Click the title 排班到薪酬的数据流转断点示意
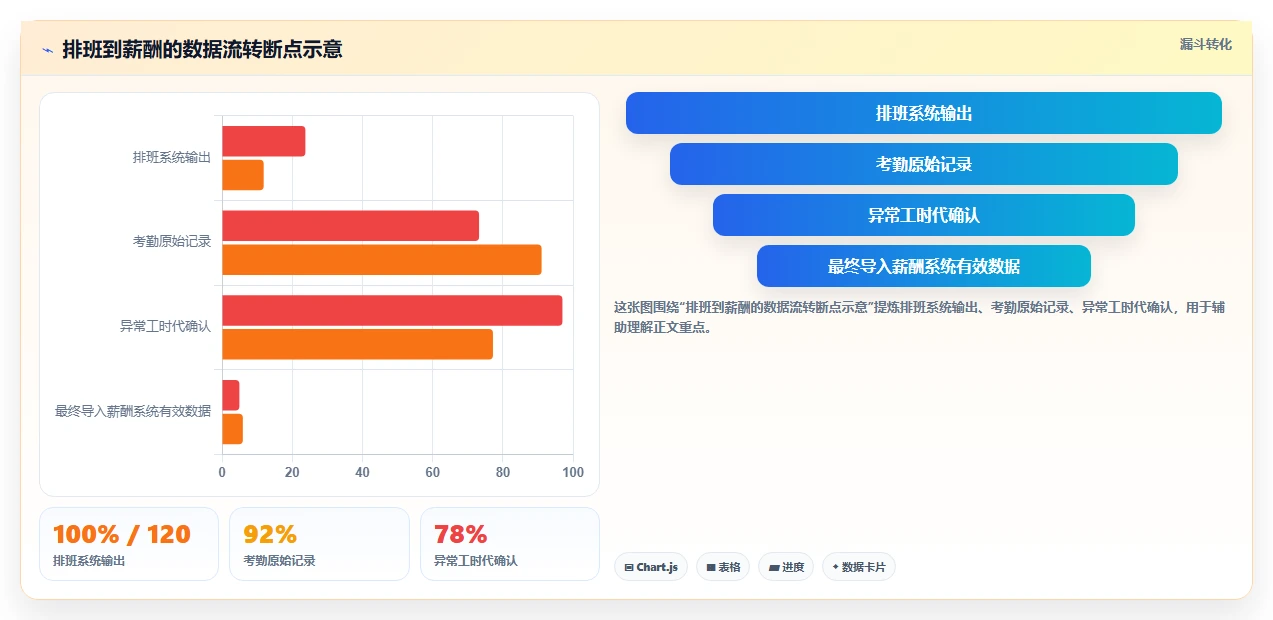1273x620 pixels. 202,49
